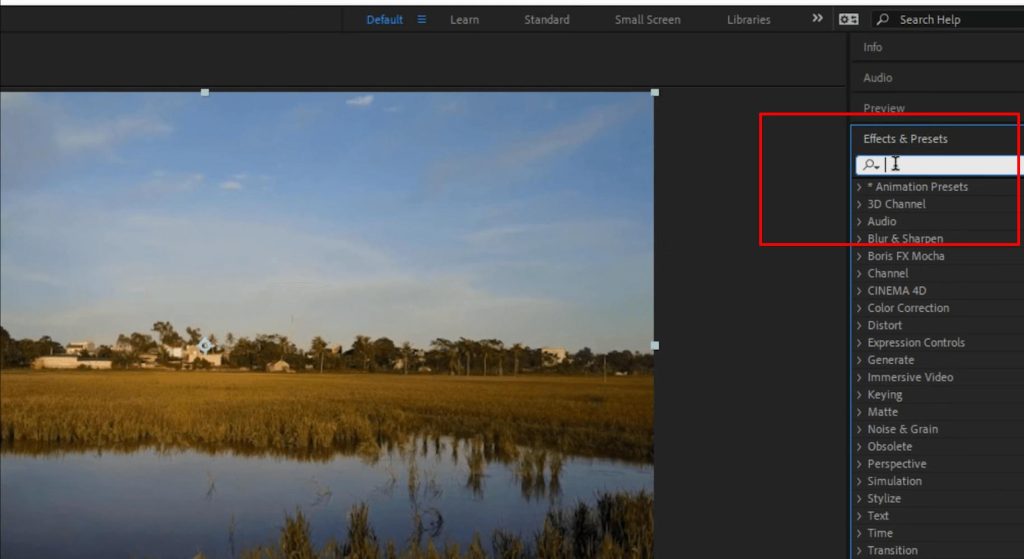The width and height of the screenshot is (1024, 559).
Task: Click the layer anchor point icon in the viewer
Action: click(204, 345)
